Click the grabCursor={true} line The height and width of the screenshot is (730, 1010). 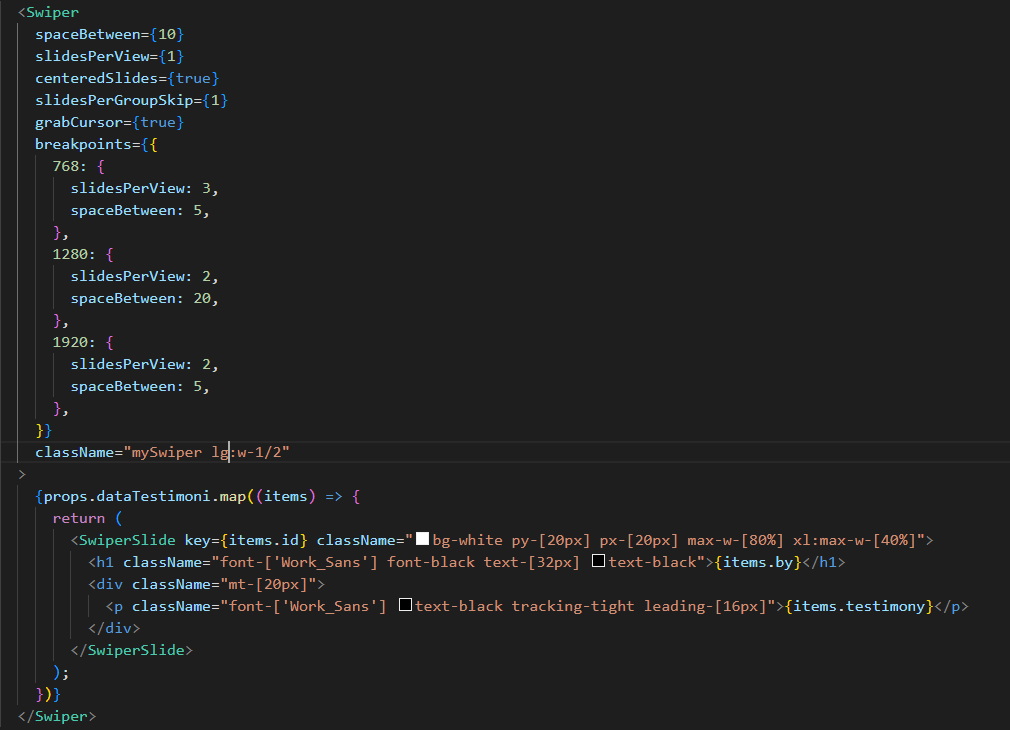tap(110, 122)
